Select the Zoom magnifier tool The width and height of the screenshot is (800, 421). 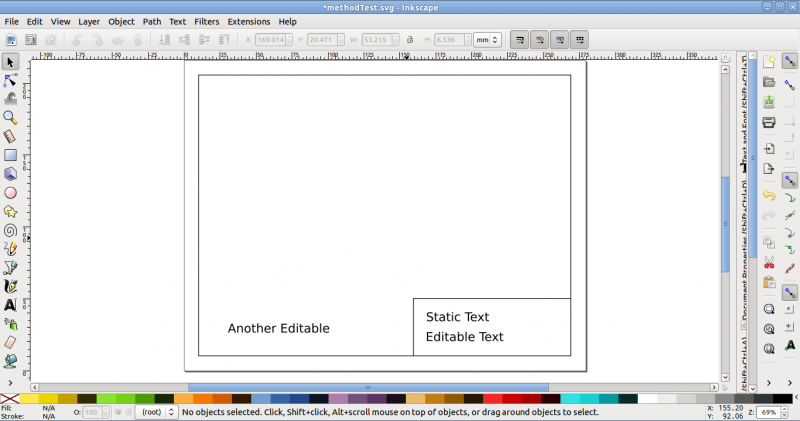click(x=10, y=118)
